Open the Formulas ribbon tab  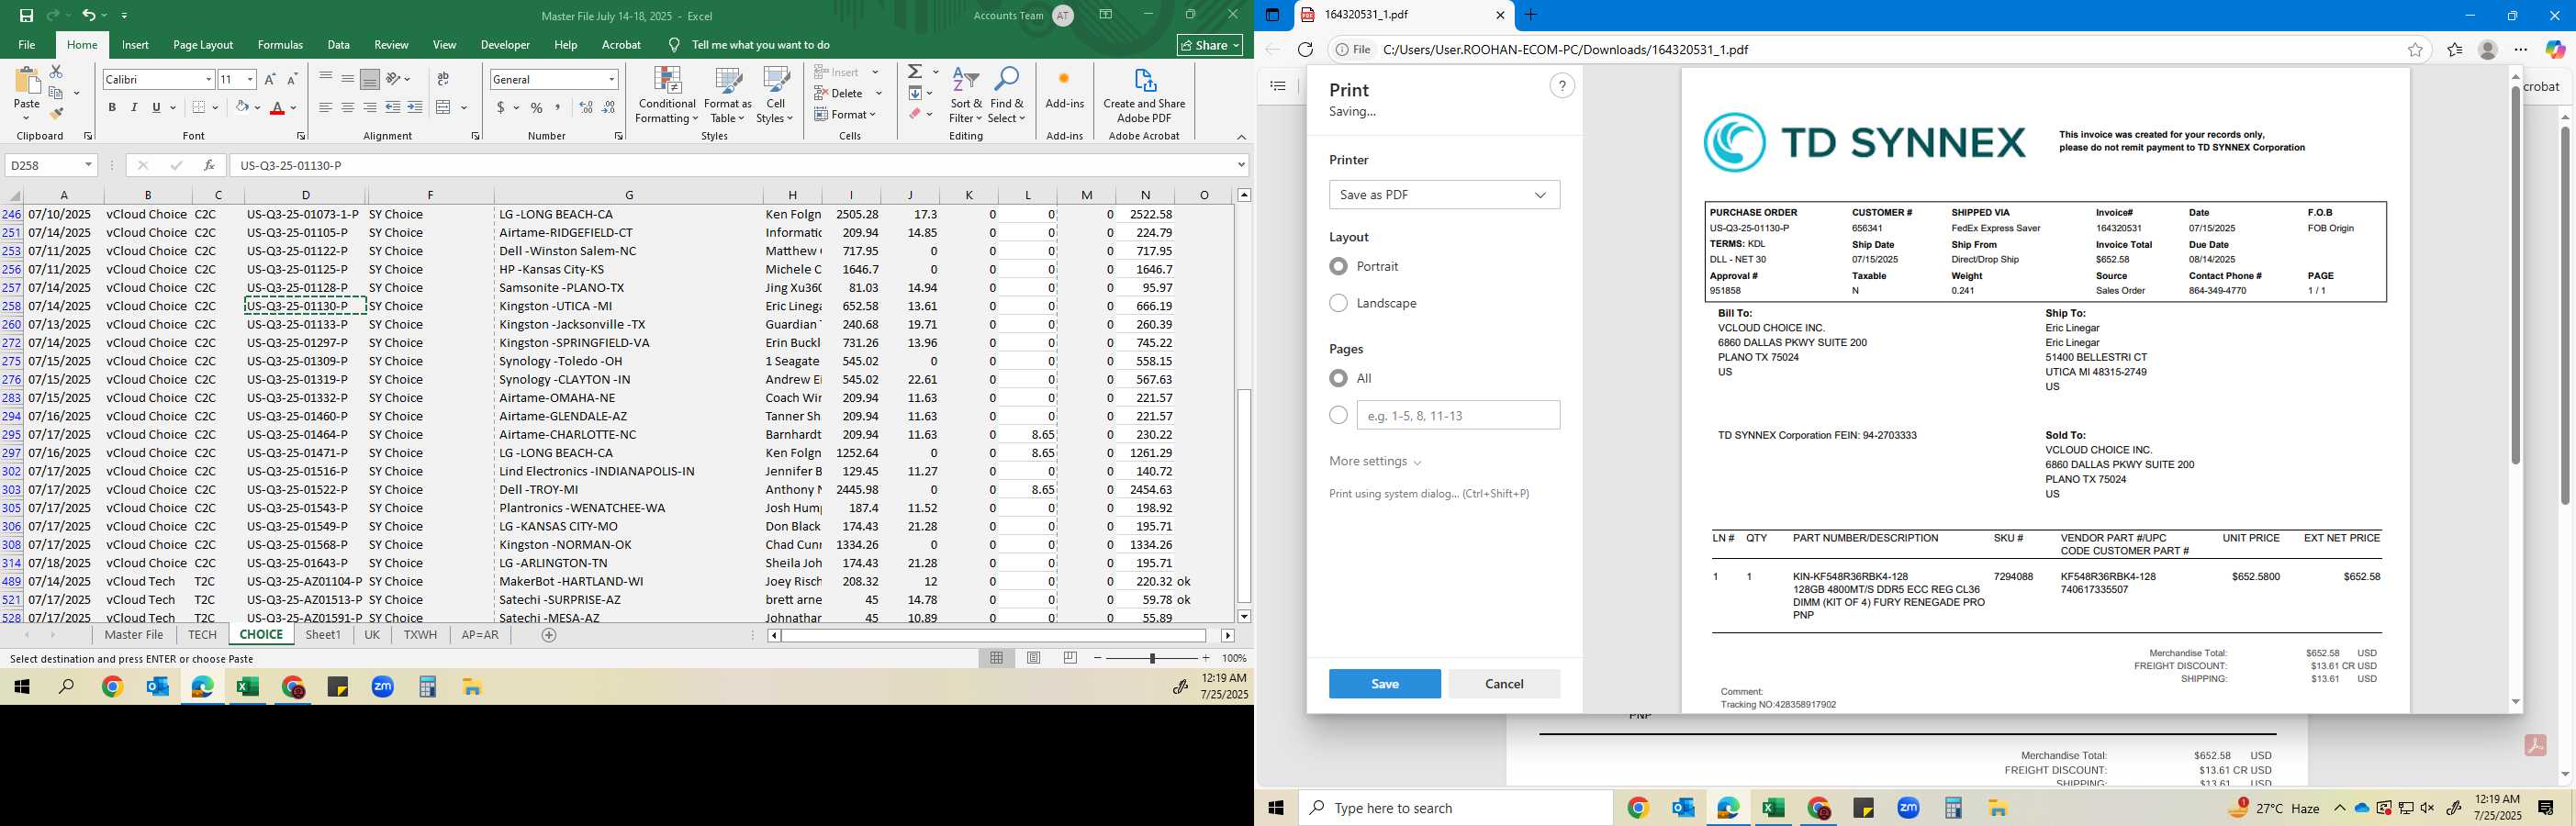click(280, 45)
